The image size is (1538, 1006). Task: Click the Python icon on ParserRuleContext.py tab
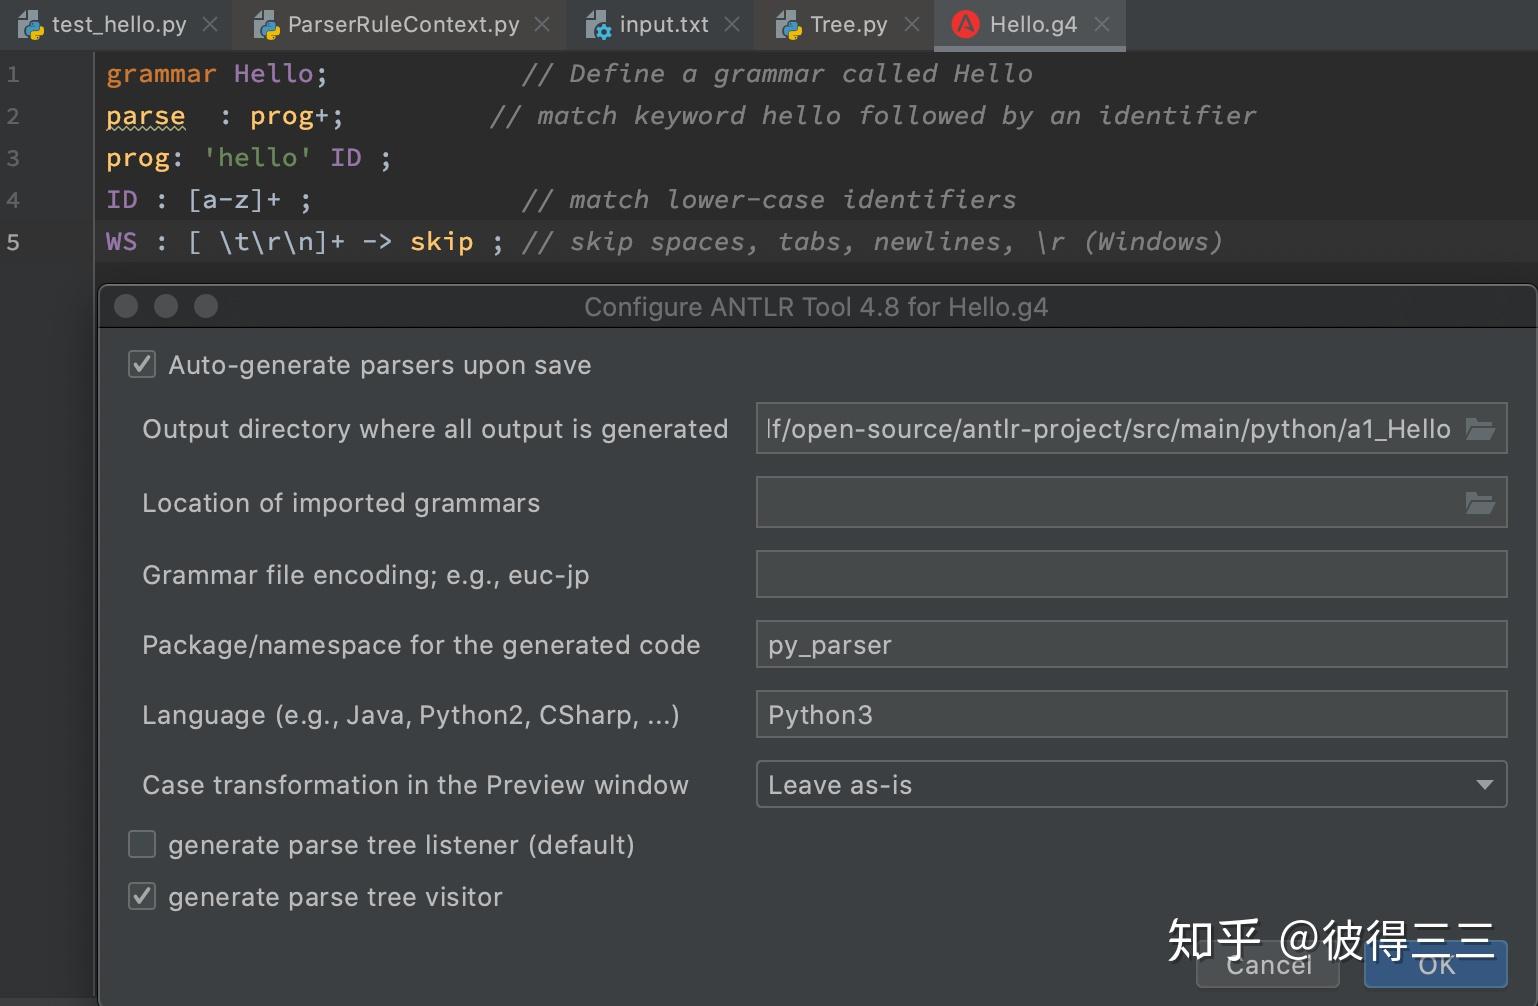266,23
